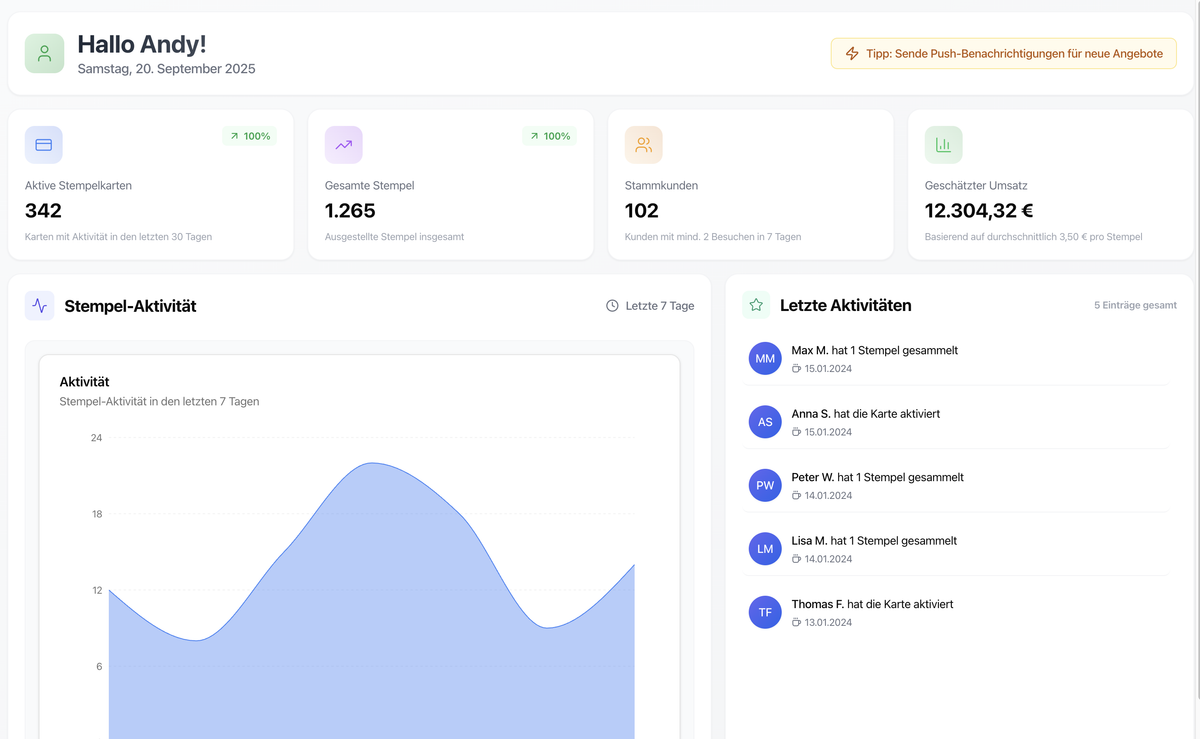1200x739 pixels.
Task: Click the peak of the Aktivität area chart
Action: pyautogui.click(x=370, y=463)
